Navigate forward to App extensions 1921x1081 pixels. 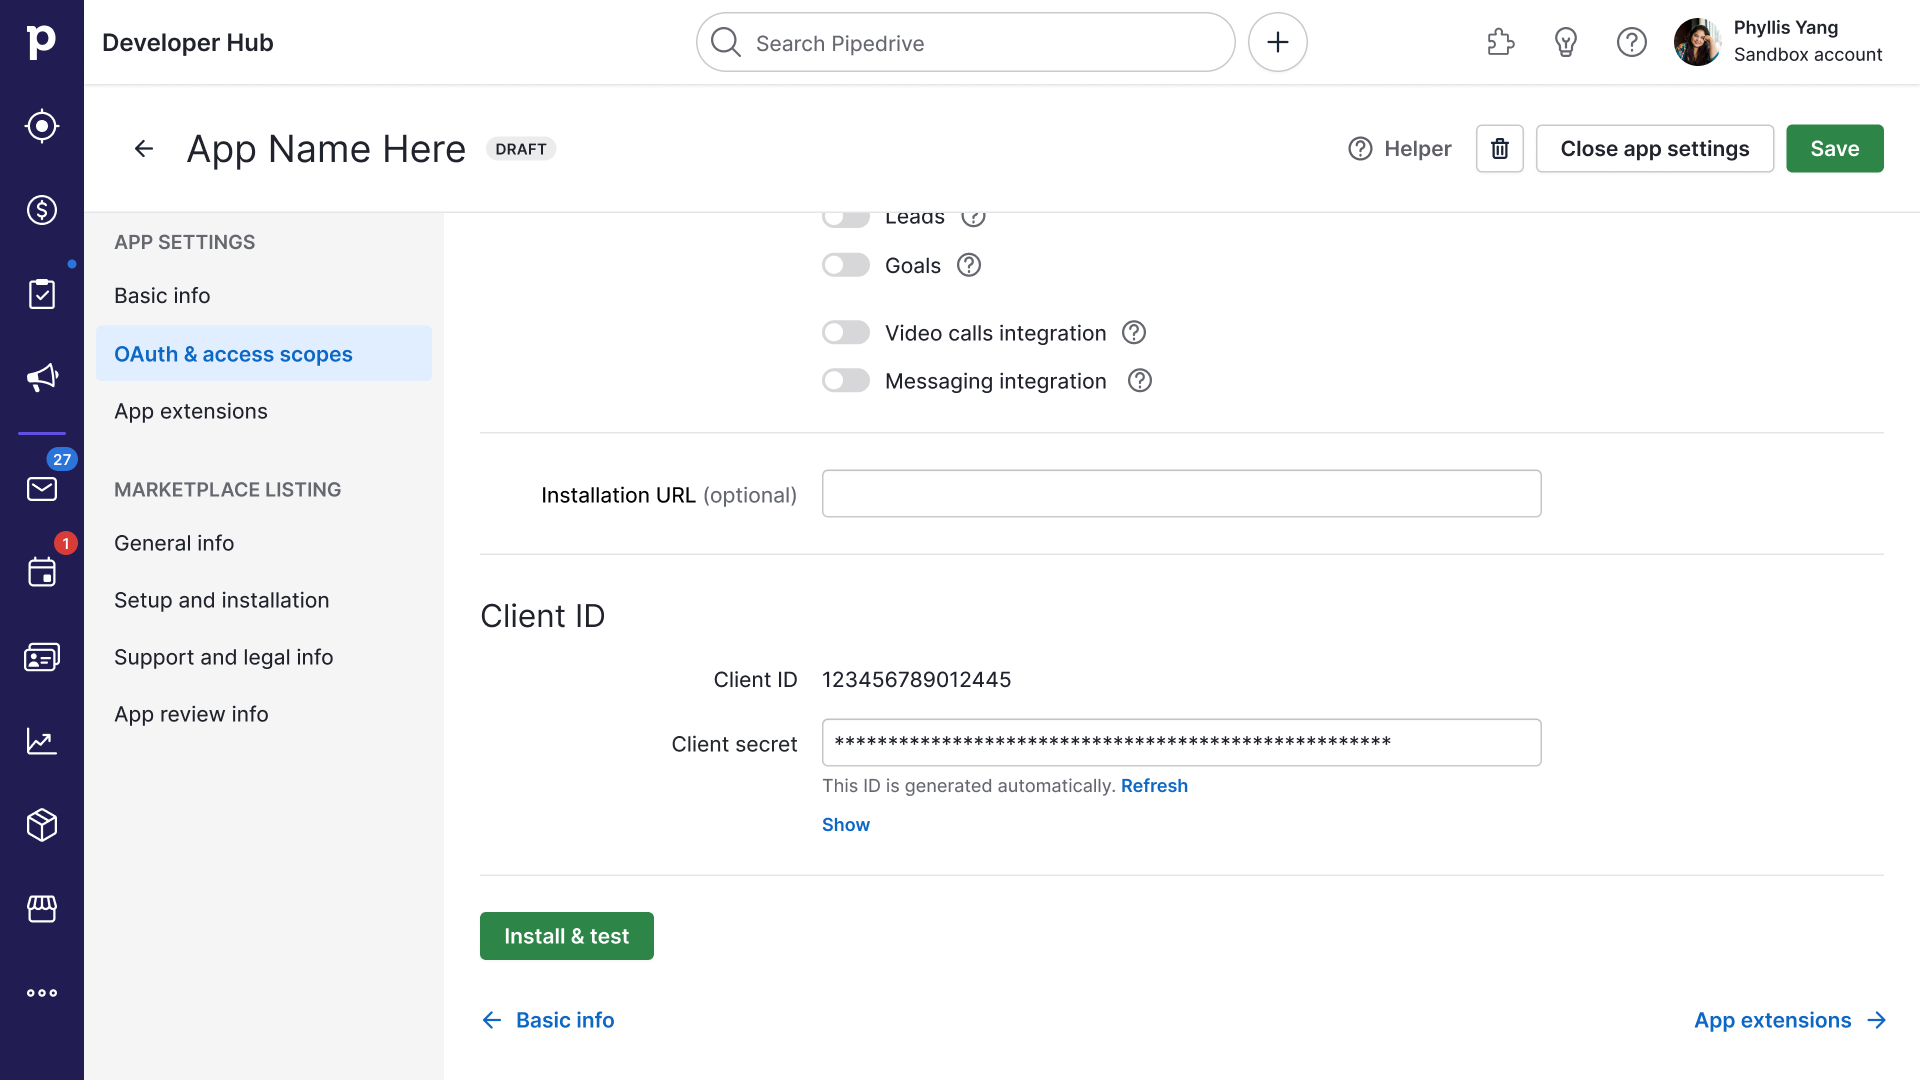click(1790, 1019)
